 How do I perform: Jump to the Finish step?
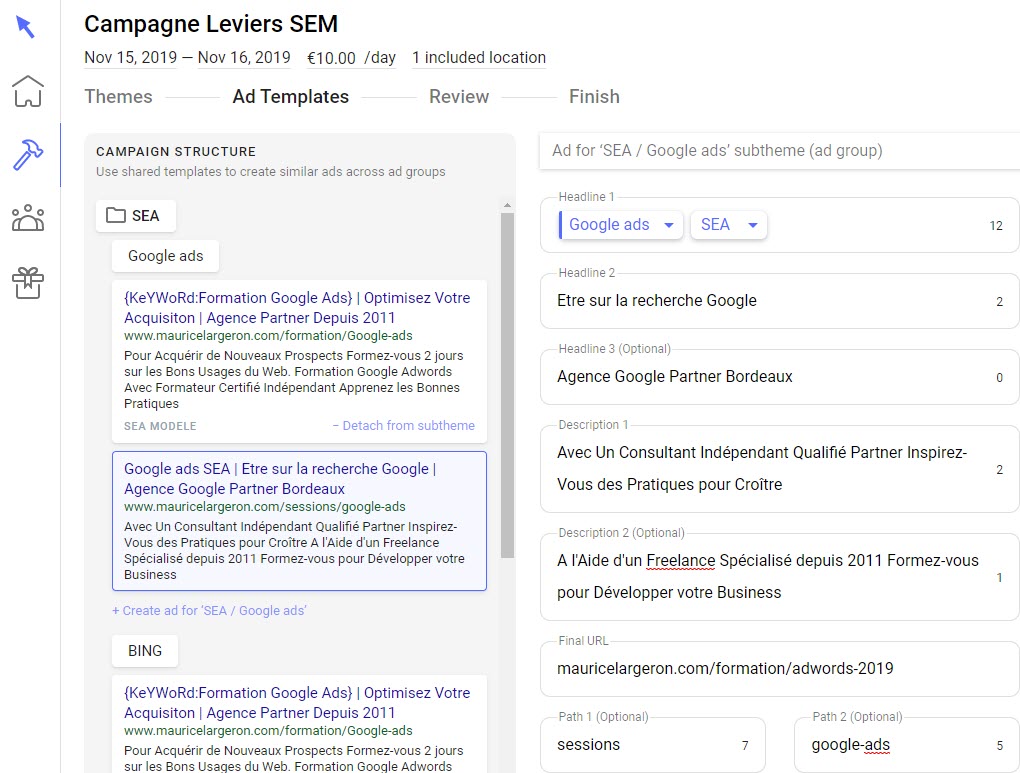(594, 96)
